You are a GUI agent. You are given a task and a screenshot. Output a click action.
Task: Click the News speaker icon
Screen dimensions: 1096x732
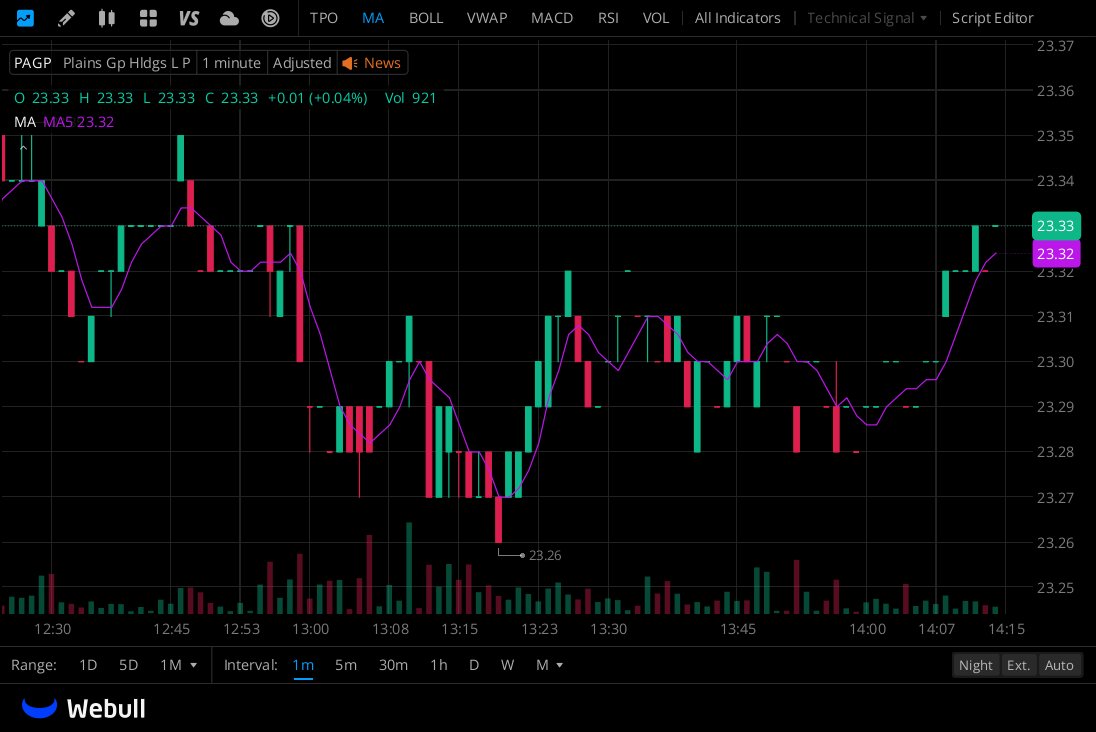[349, 63]
